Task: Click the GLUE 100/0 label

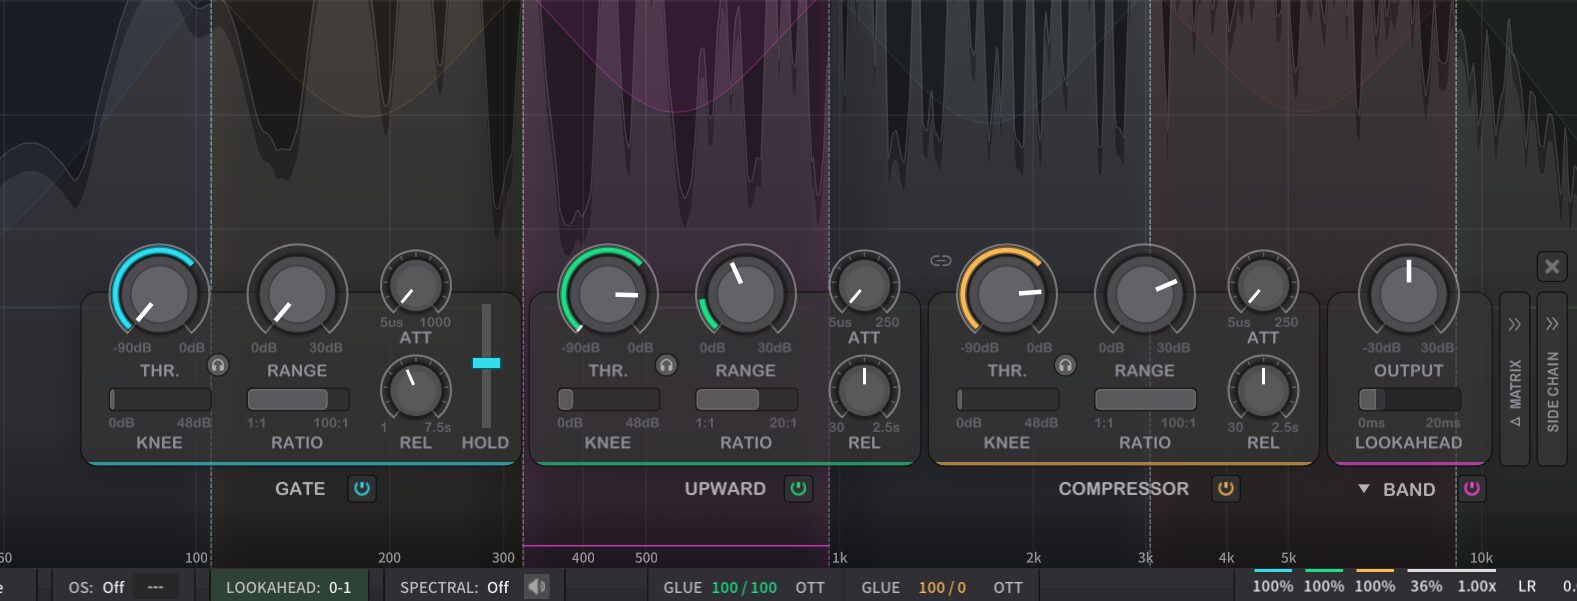Action: pos(913,587)
